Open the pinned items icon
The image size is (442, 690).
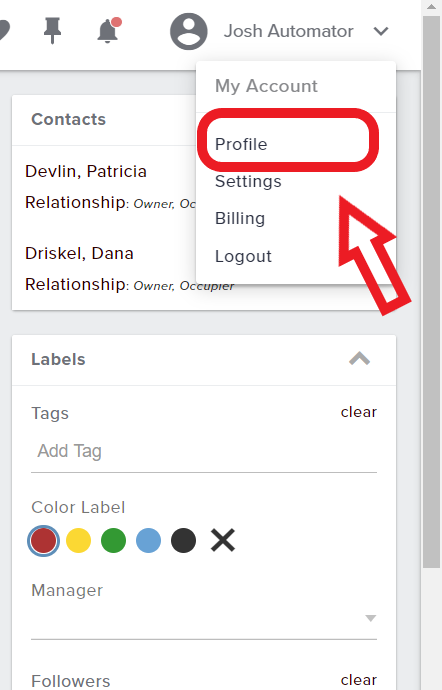[x=52, y=31]
